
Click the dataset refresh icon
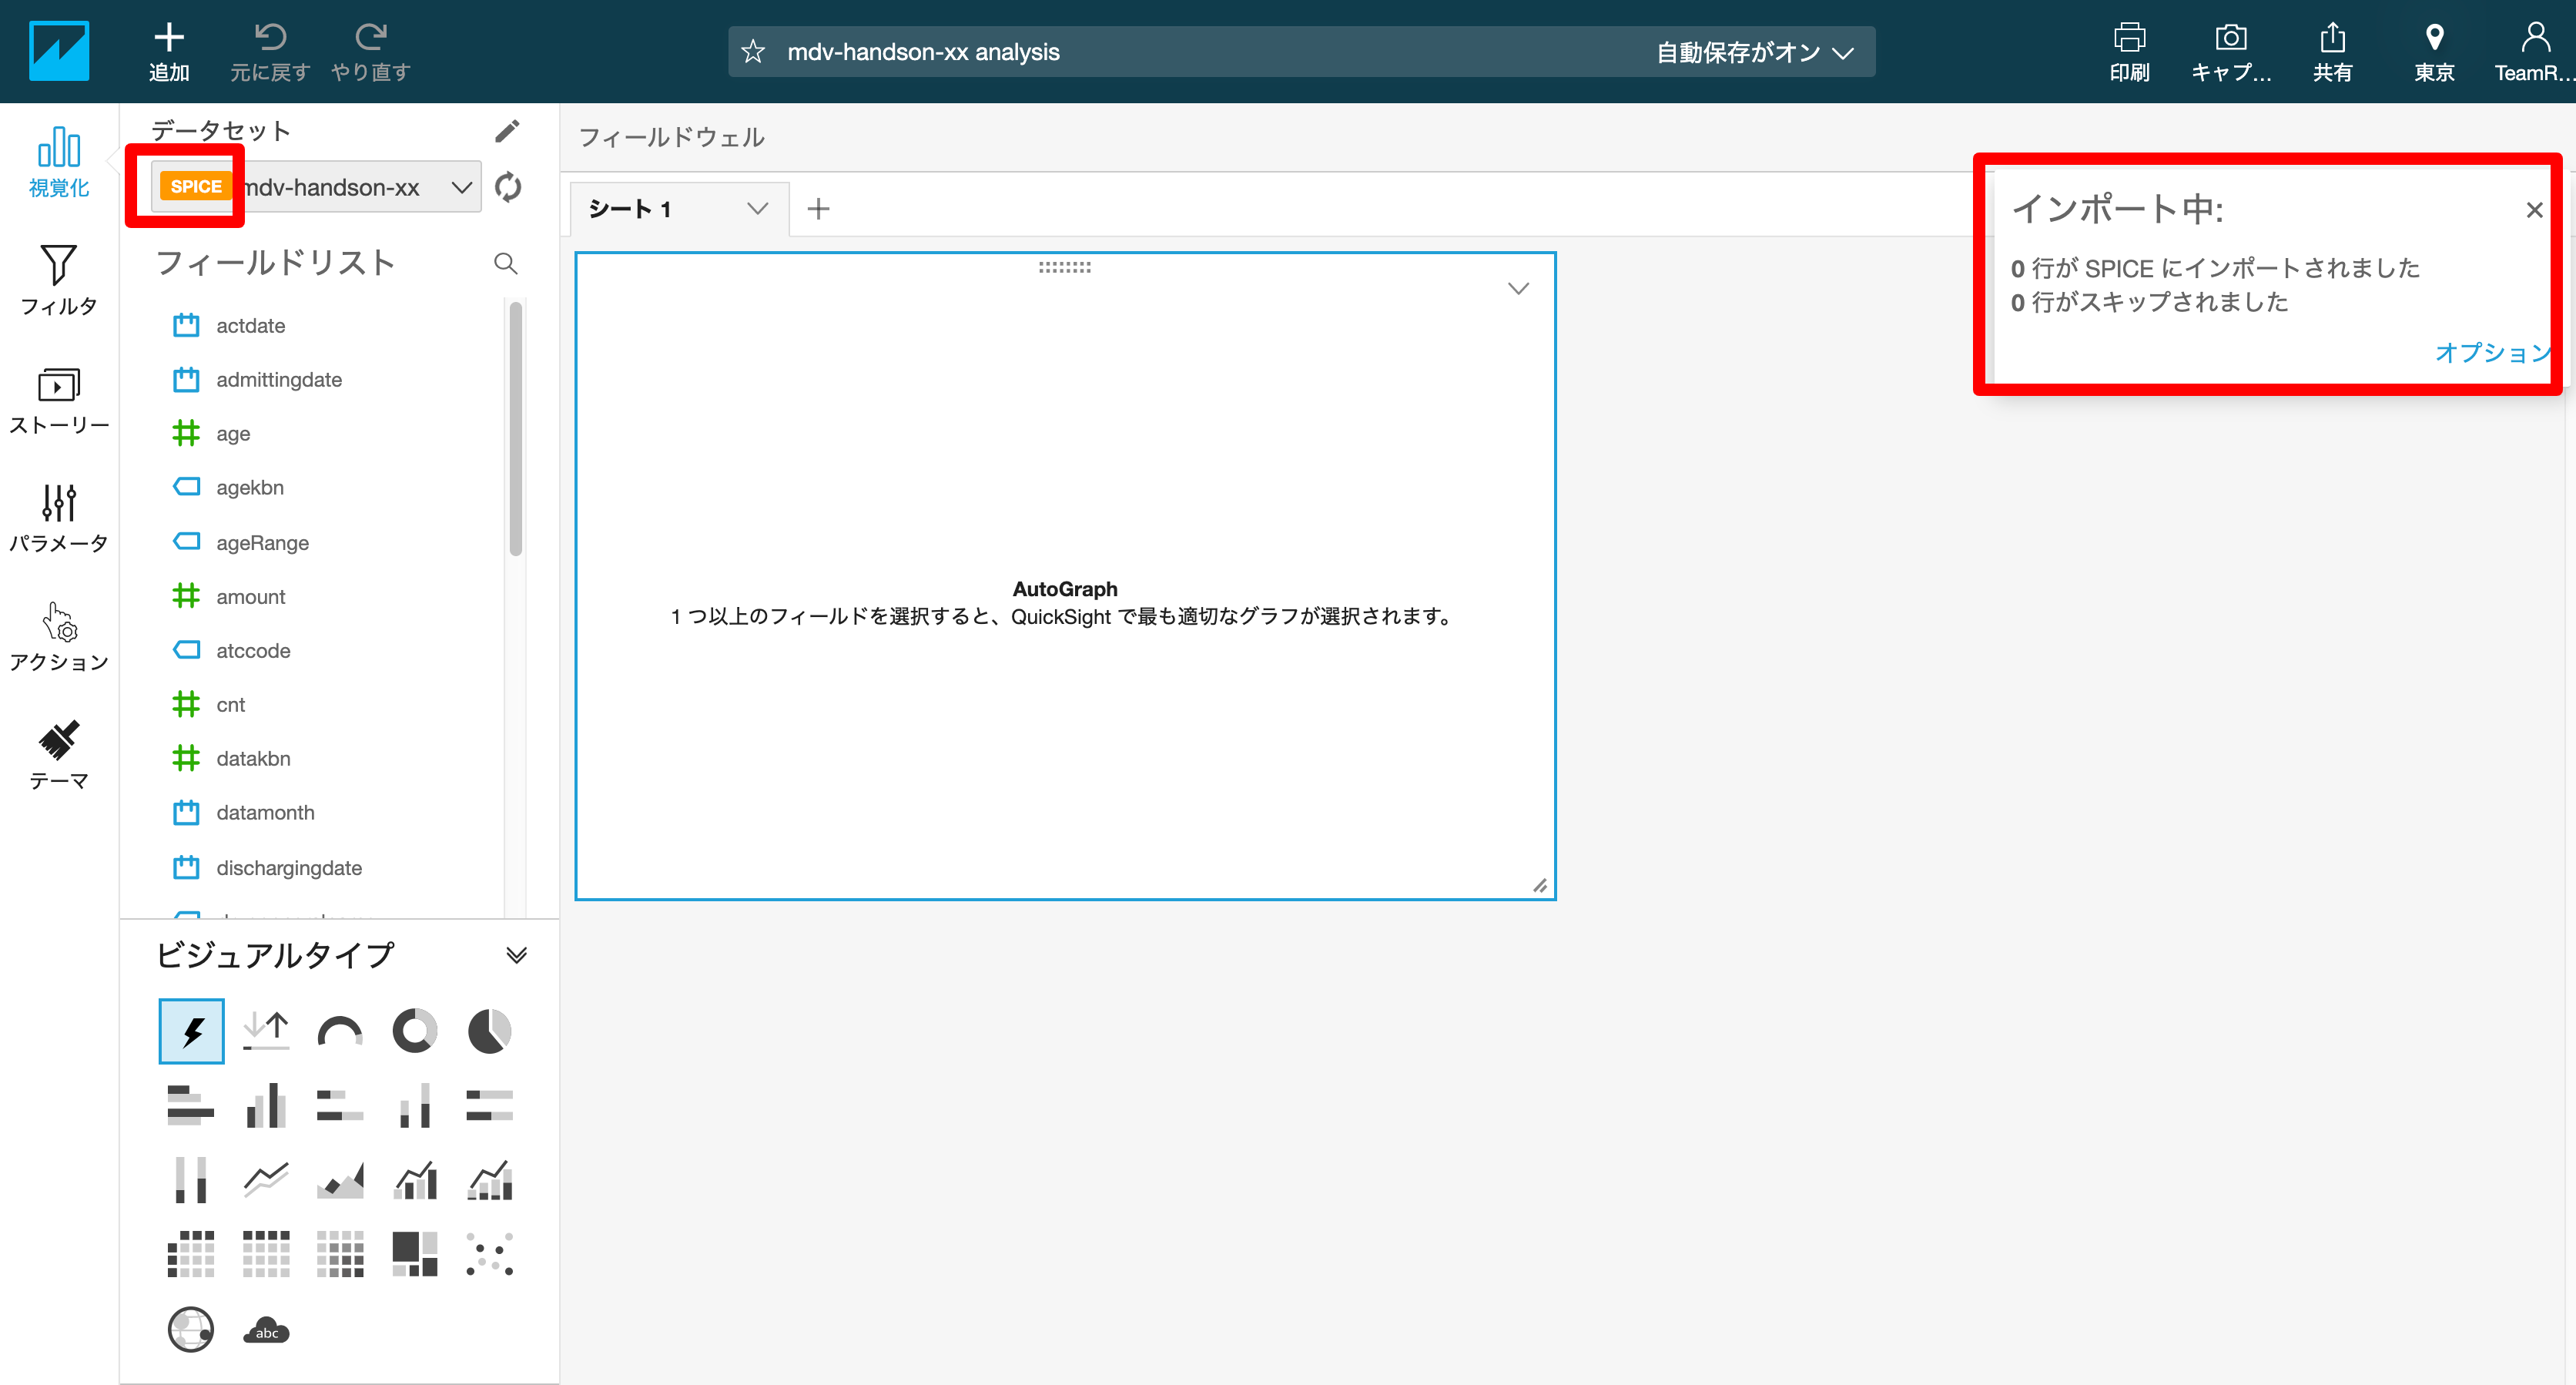tap(508, 187)
